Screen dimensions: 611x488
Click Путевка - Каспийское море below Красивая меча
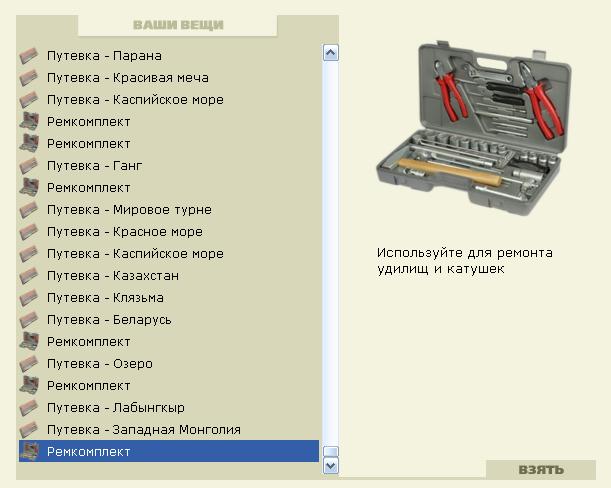pos(135,100)
